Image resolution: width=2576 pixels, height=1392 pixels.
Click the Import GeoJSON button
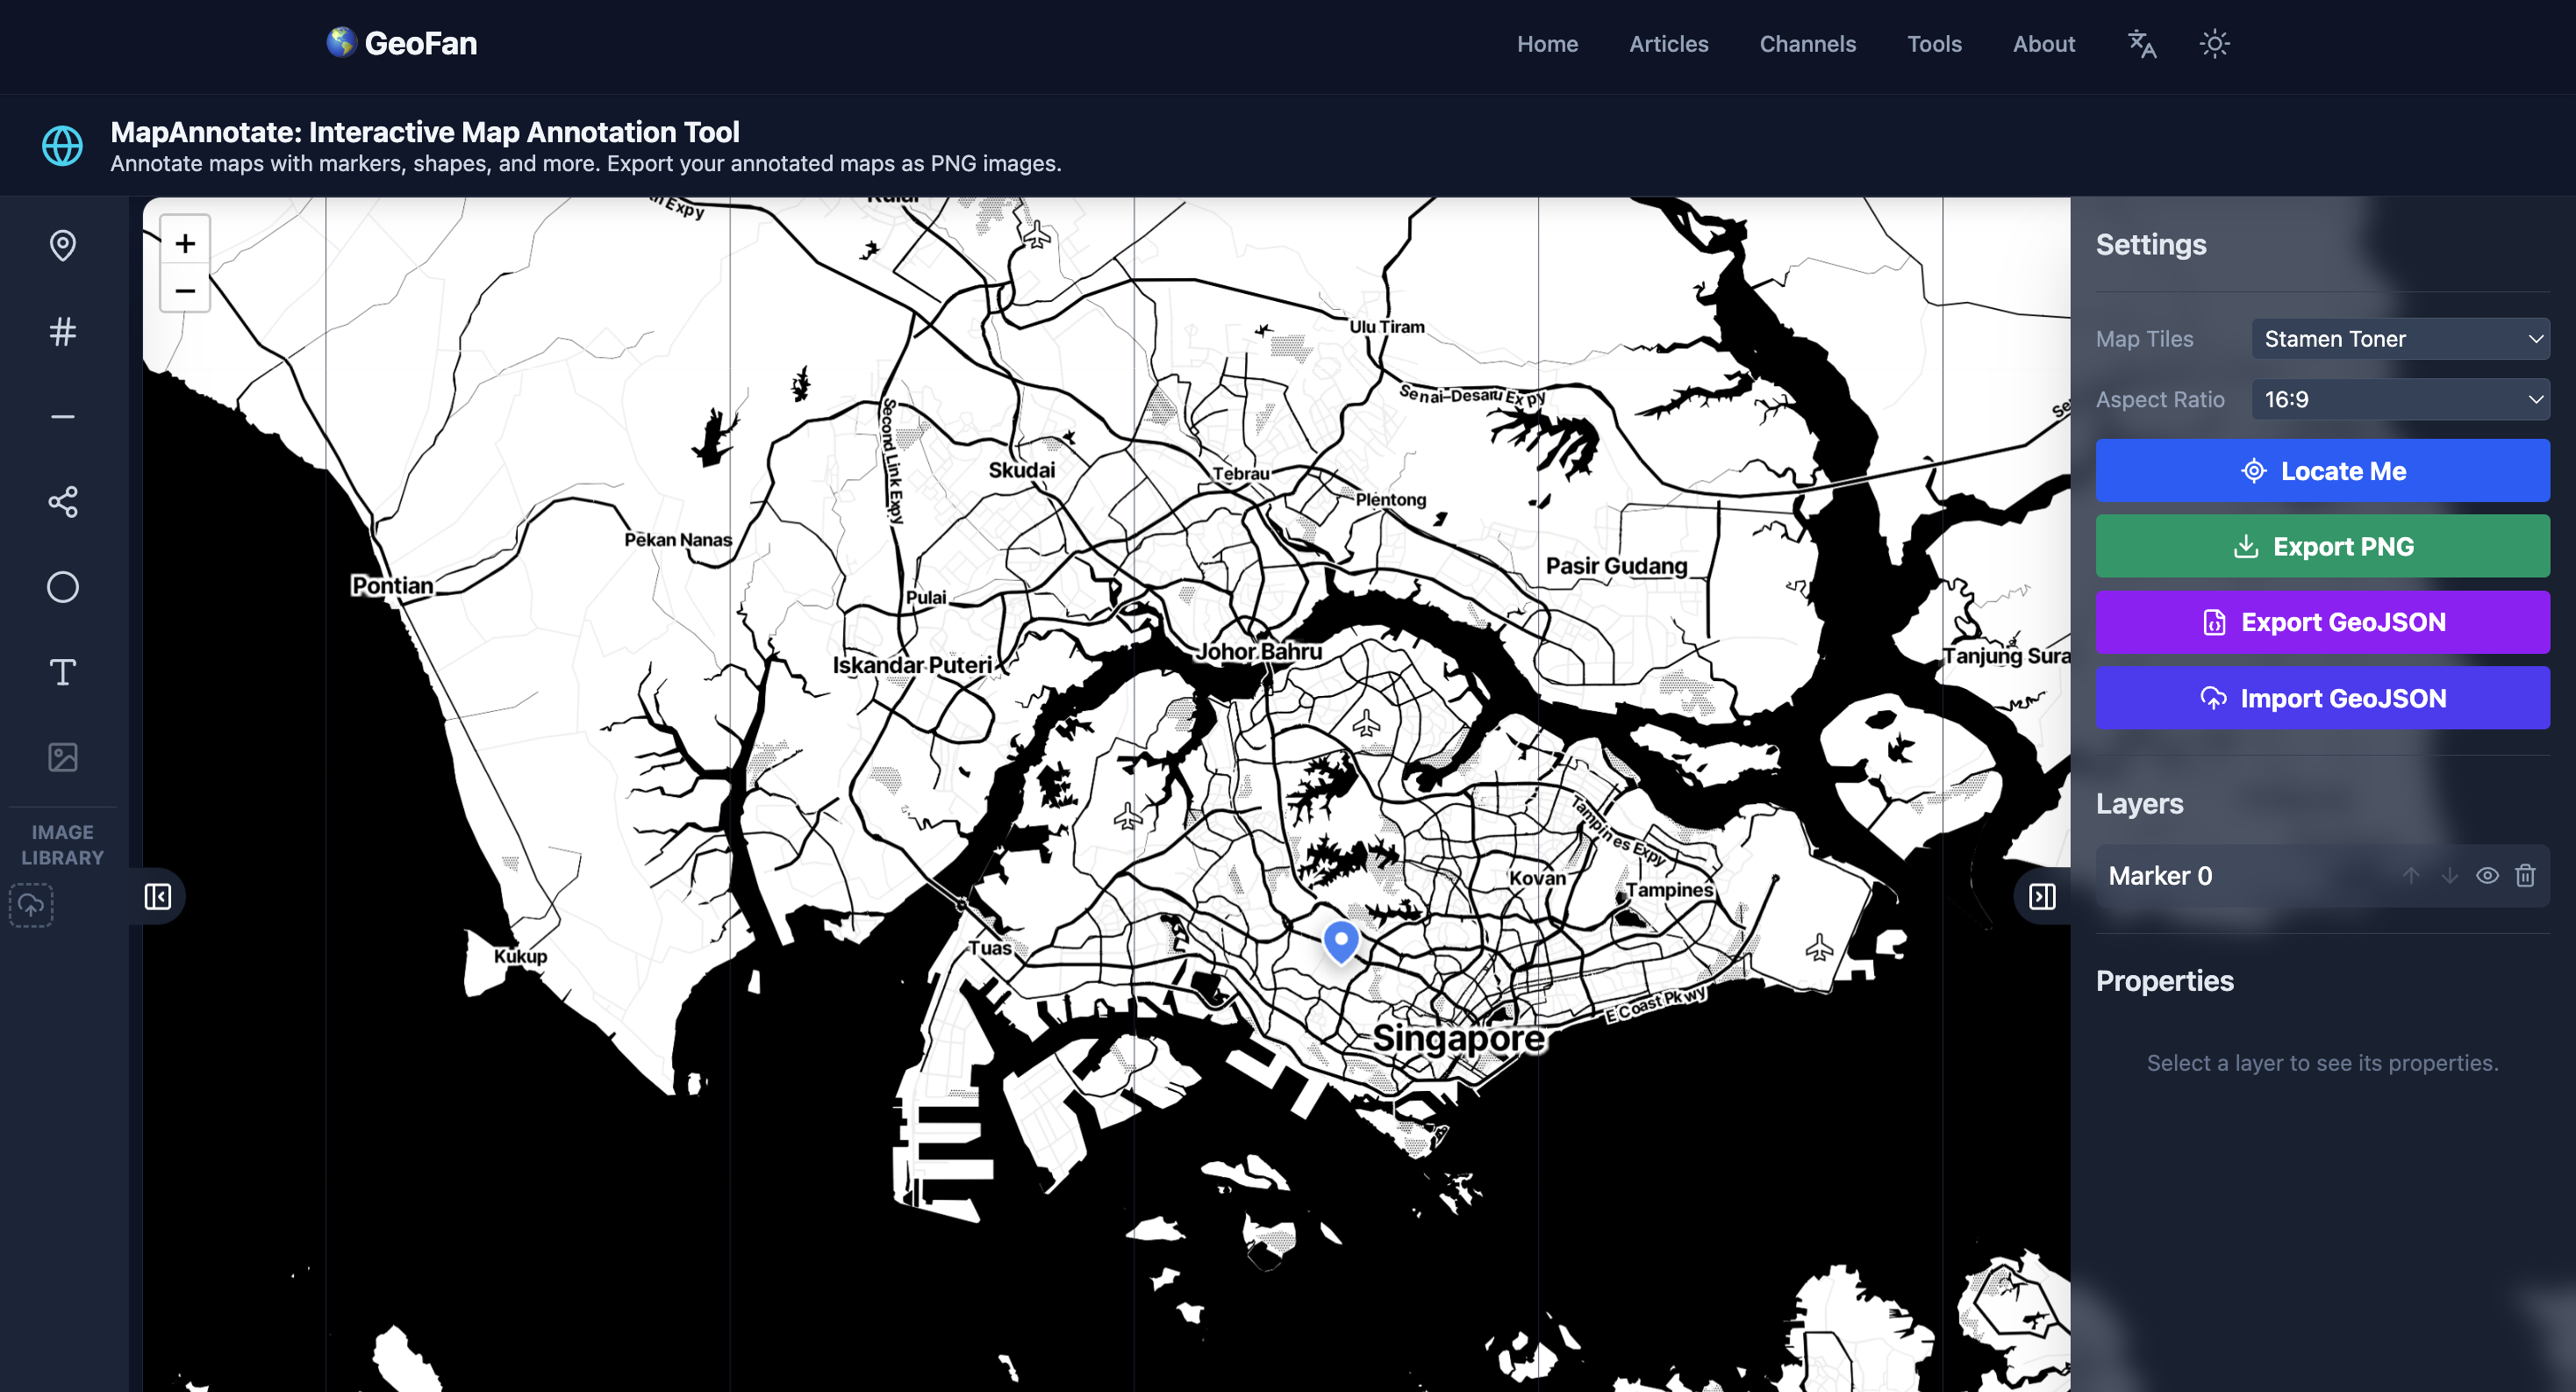pyautogui.click(x=2322, y=698)
